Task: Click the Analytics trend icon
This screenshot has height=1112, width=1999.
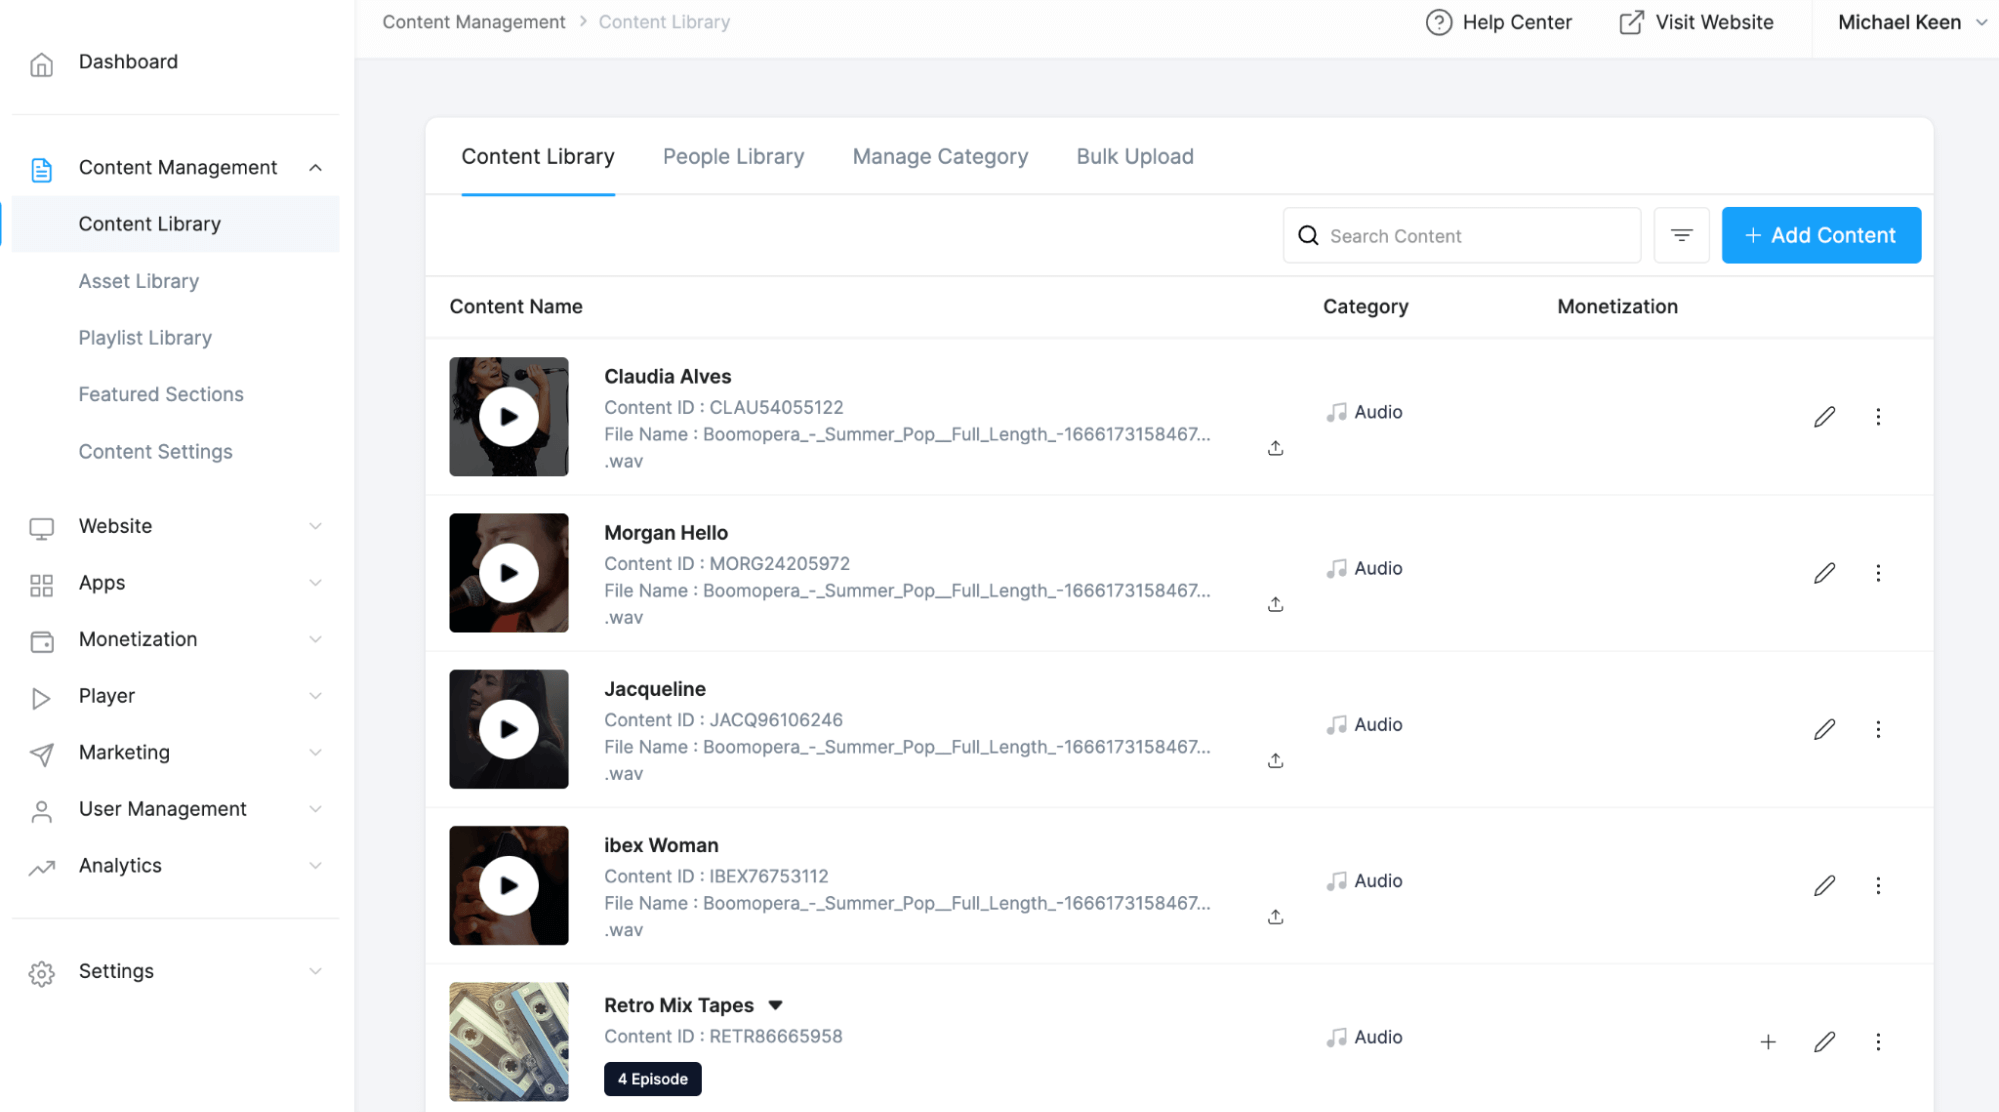Action: (41, 867)
